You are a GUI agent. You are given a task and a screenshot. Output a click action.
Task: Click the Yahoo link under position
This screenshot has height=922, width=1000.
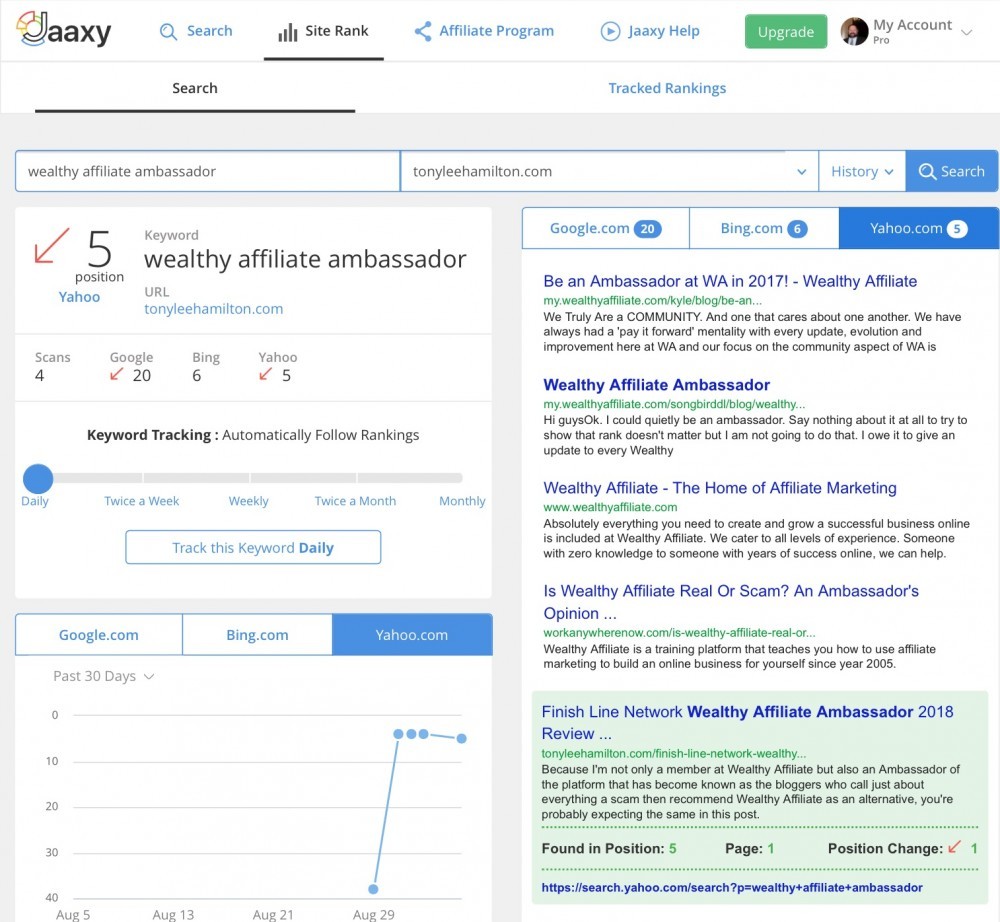[79, 296]
